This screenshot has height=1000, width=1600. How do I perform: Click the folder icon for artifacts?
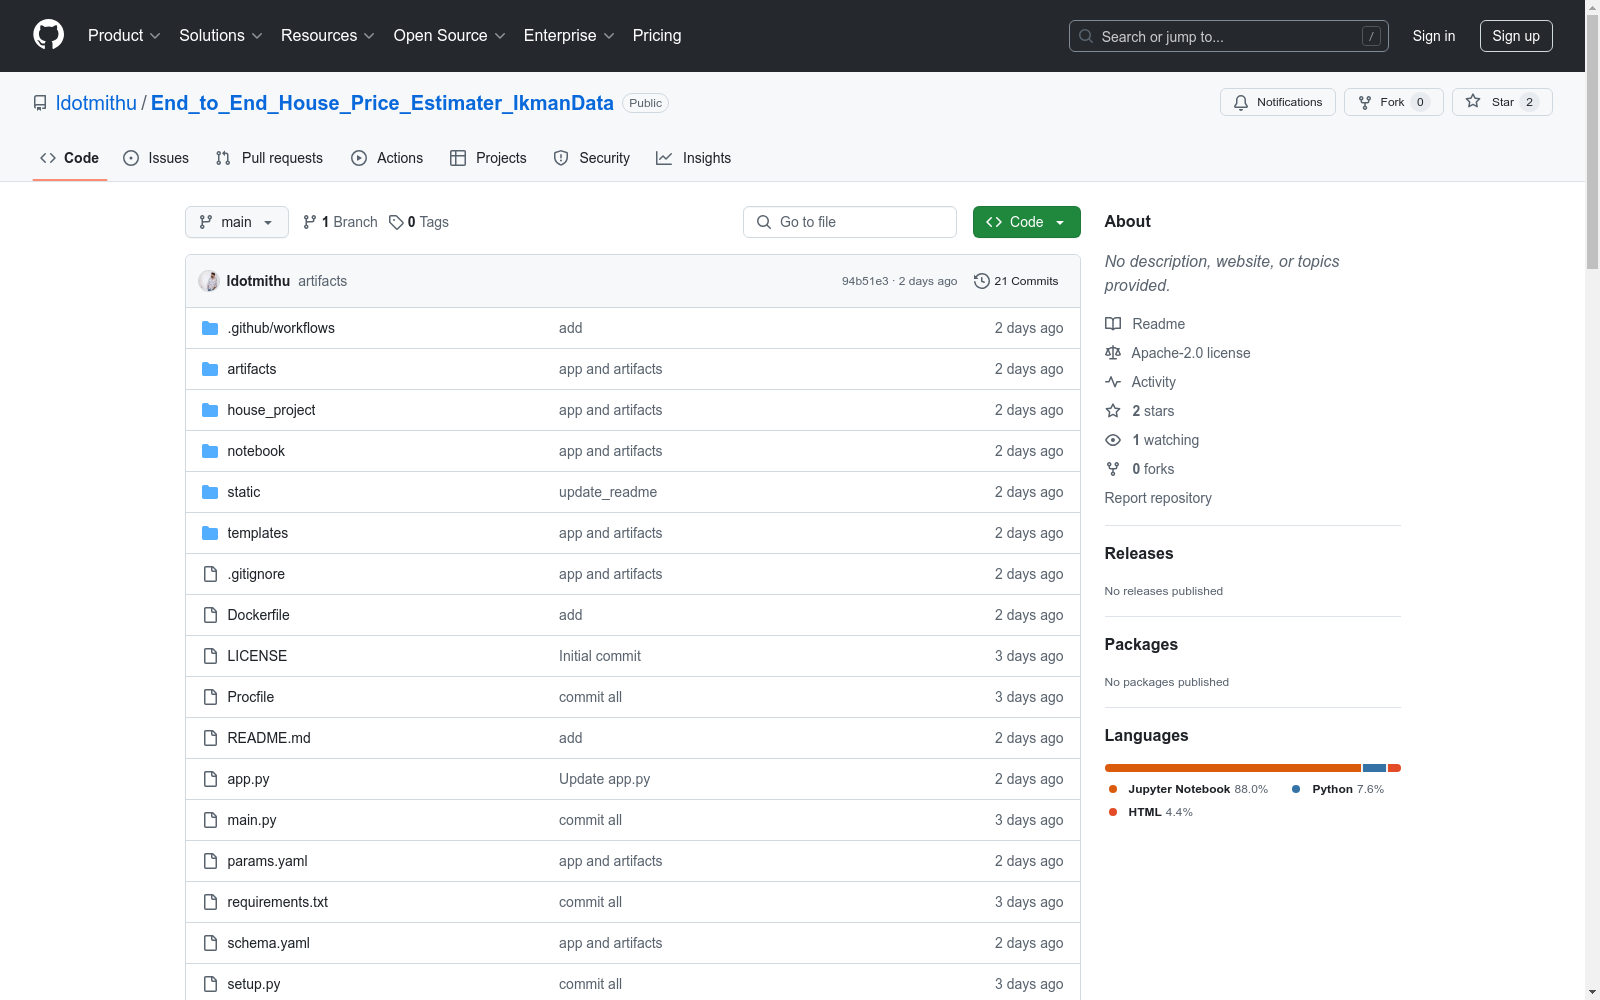point(210,369)
